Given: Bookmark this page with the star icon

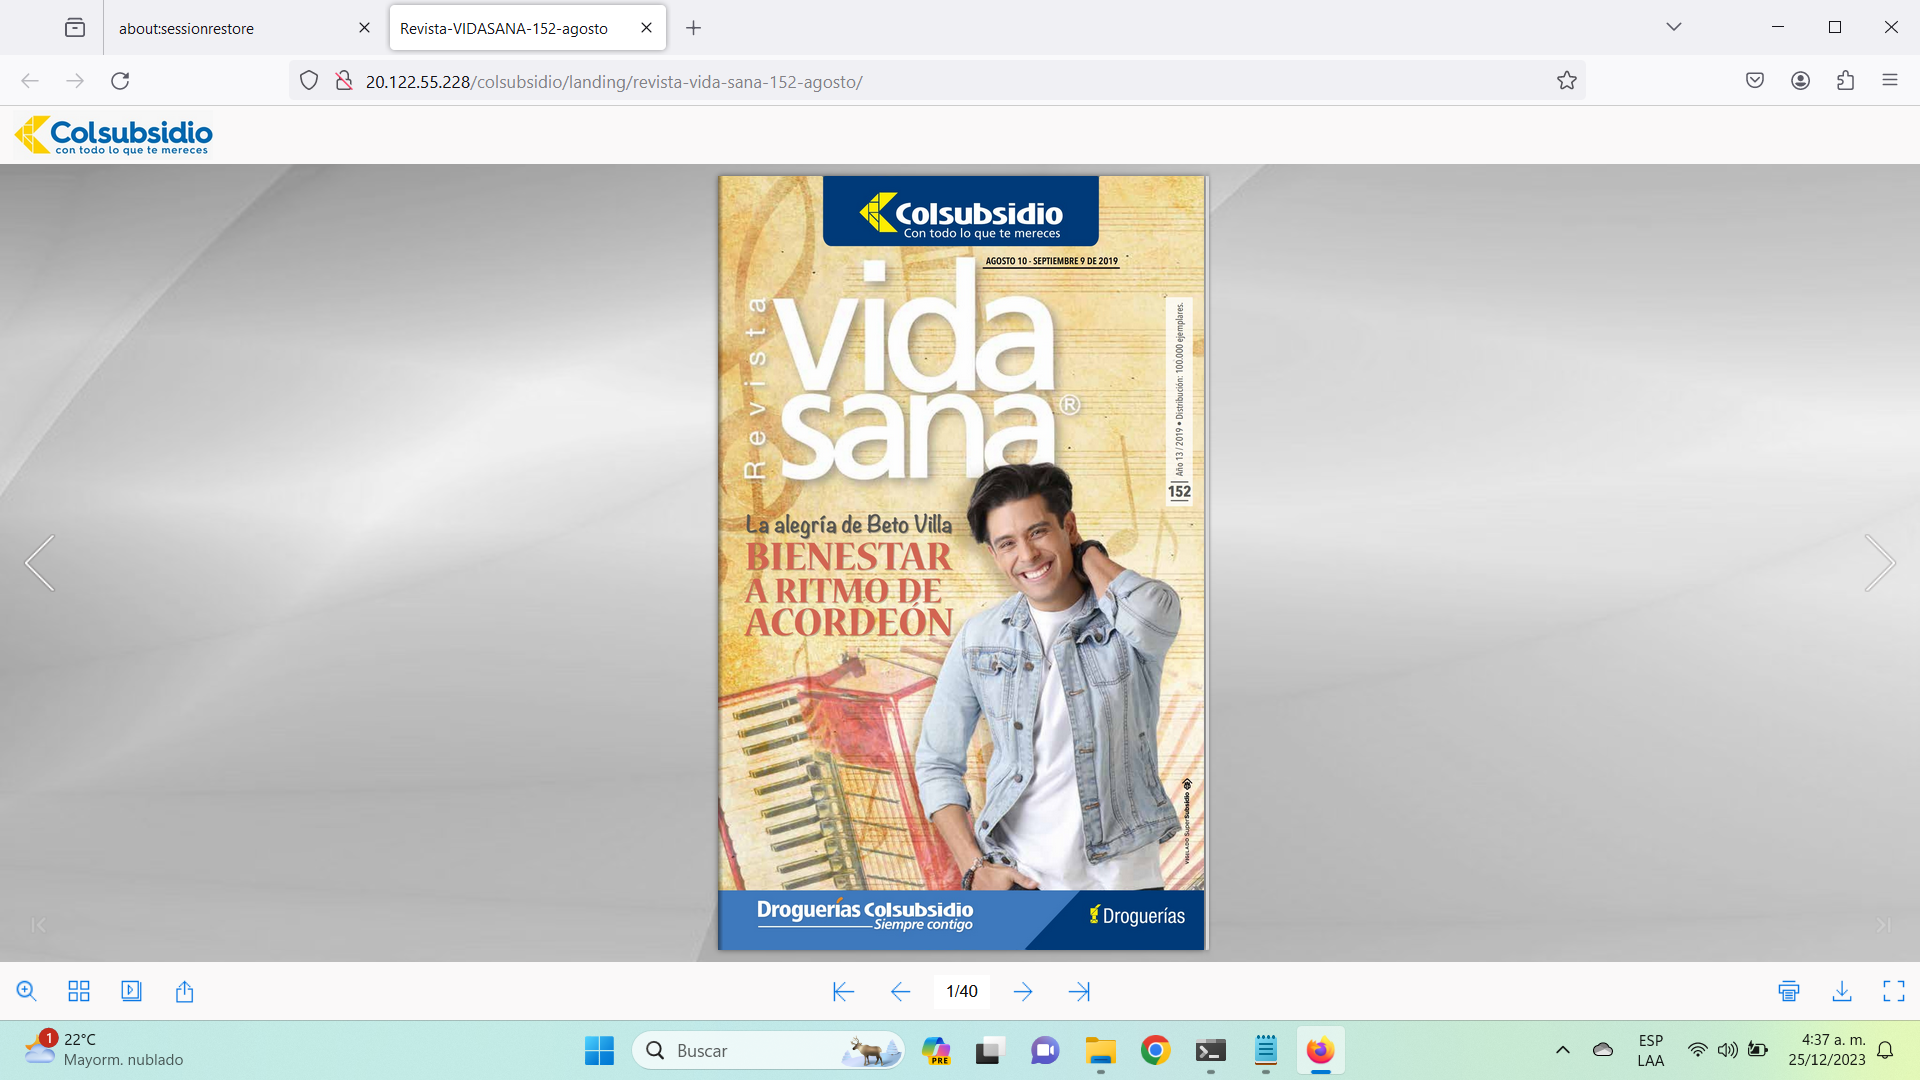Looking at the screenshot, I should pyautogui.click(x=1566, y=81).
